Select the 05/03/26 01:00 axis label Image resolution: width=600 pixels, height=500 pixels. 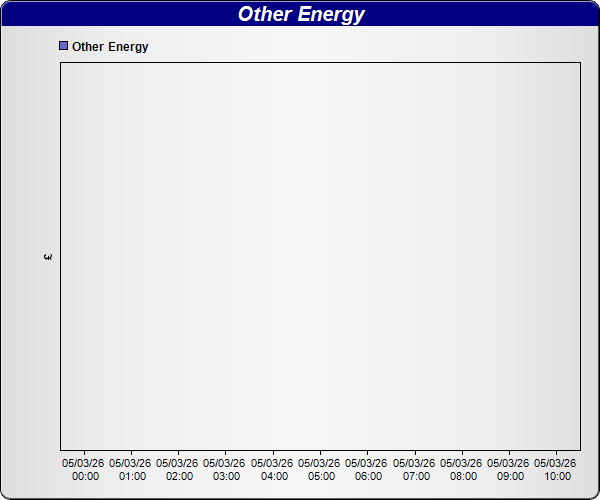click(x=131, y=470)
